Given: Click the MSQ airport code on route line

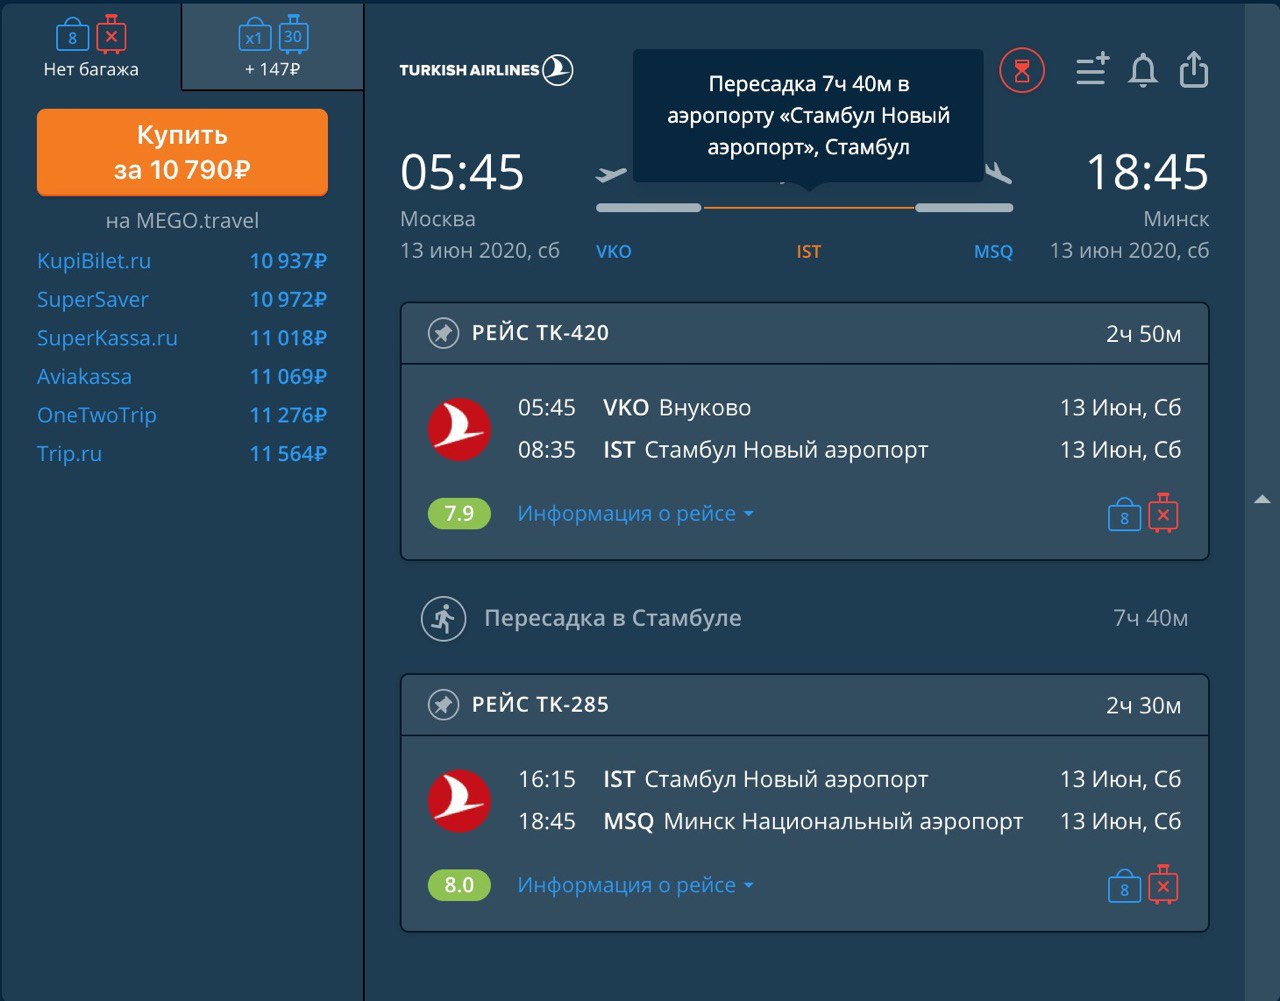Looking at the screenshot, I should [993, 252].
